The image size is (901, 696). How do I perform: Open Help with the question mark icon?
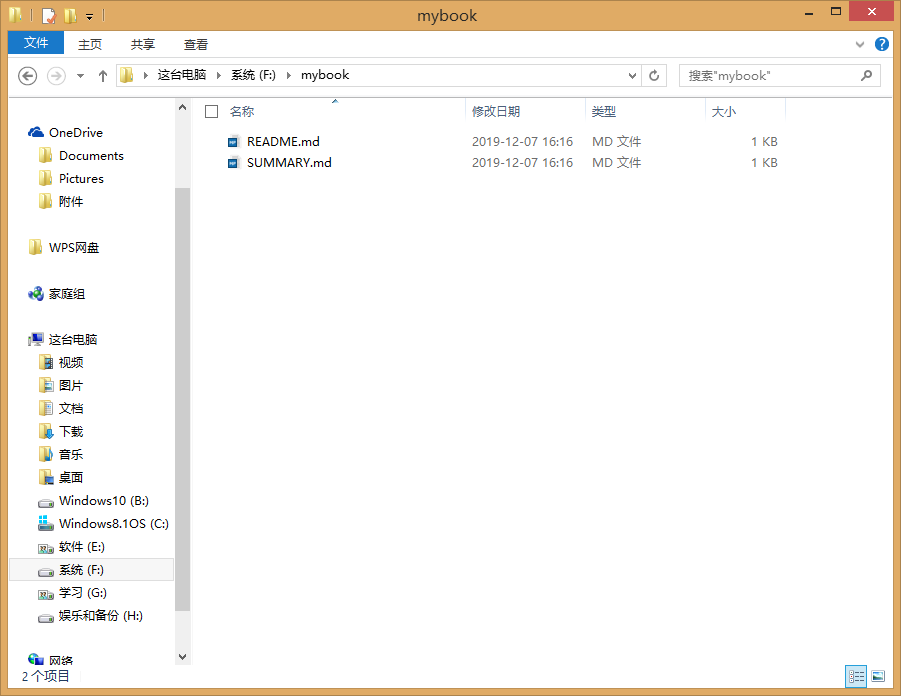coord(881,44)
